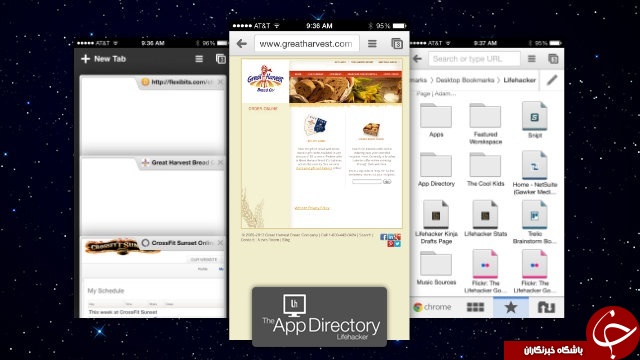Open the App Directory bookmark folder

pos(436,170)
